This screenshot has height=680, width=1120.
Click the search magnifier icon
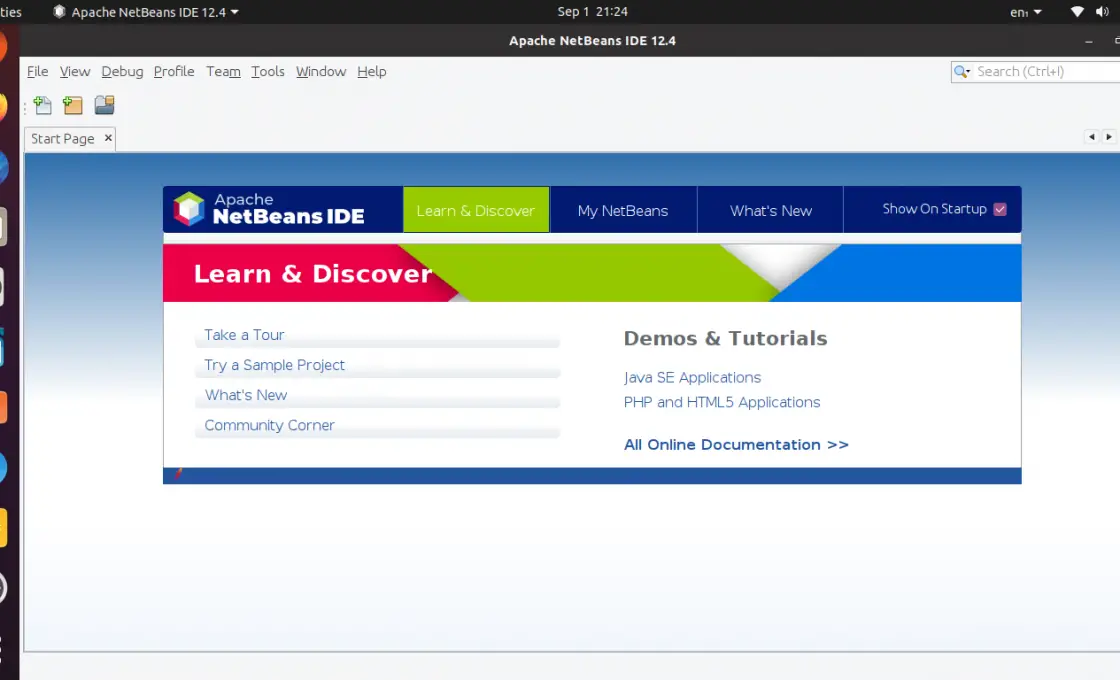click(x=962, y=71)
